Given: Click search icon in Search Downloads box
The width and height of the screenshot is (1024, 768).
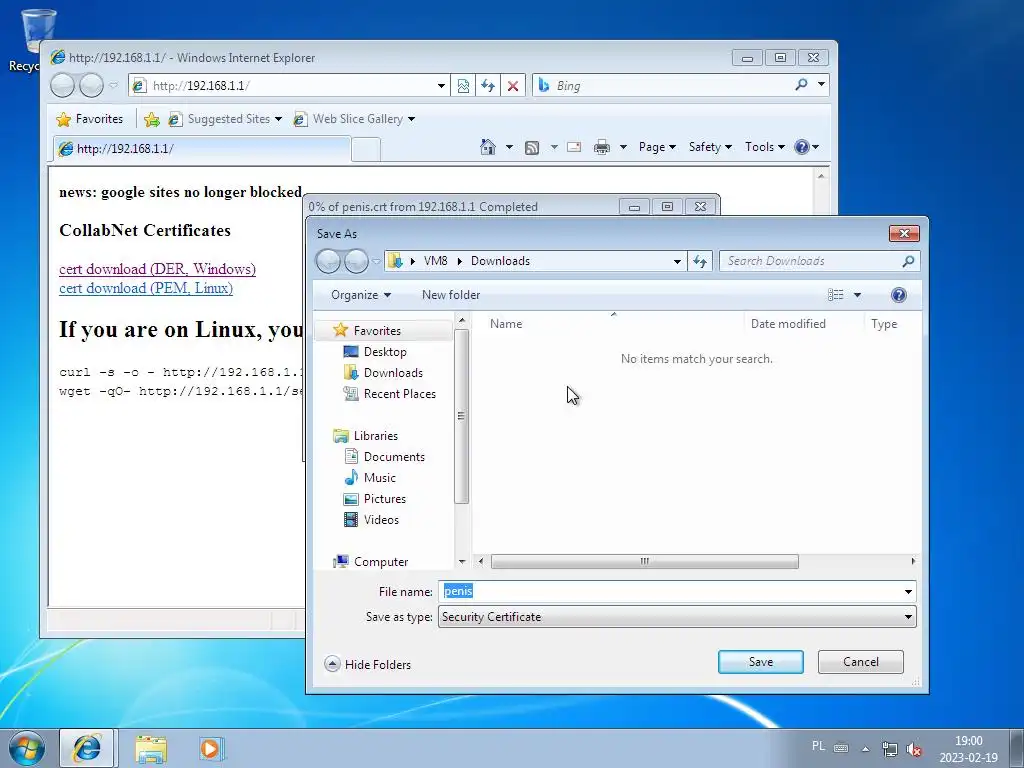Looking at the screenshot, I should [x=908, y=261].
